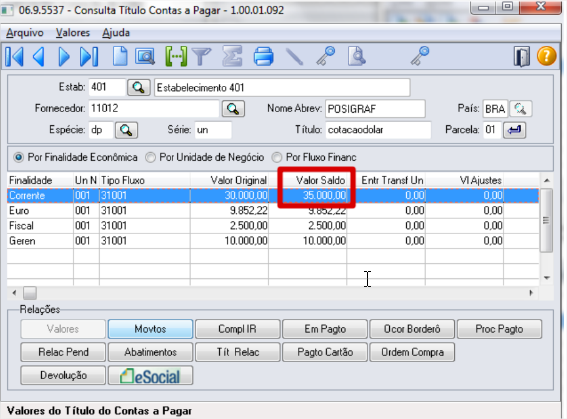Open the Arquivo menu
567x419 pixels.
pos(25,33)
